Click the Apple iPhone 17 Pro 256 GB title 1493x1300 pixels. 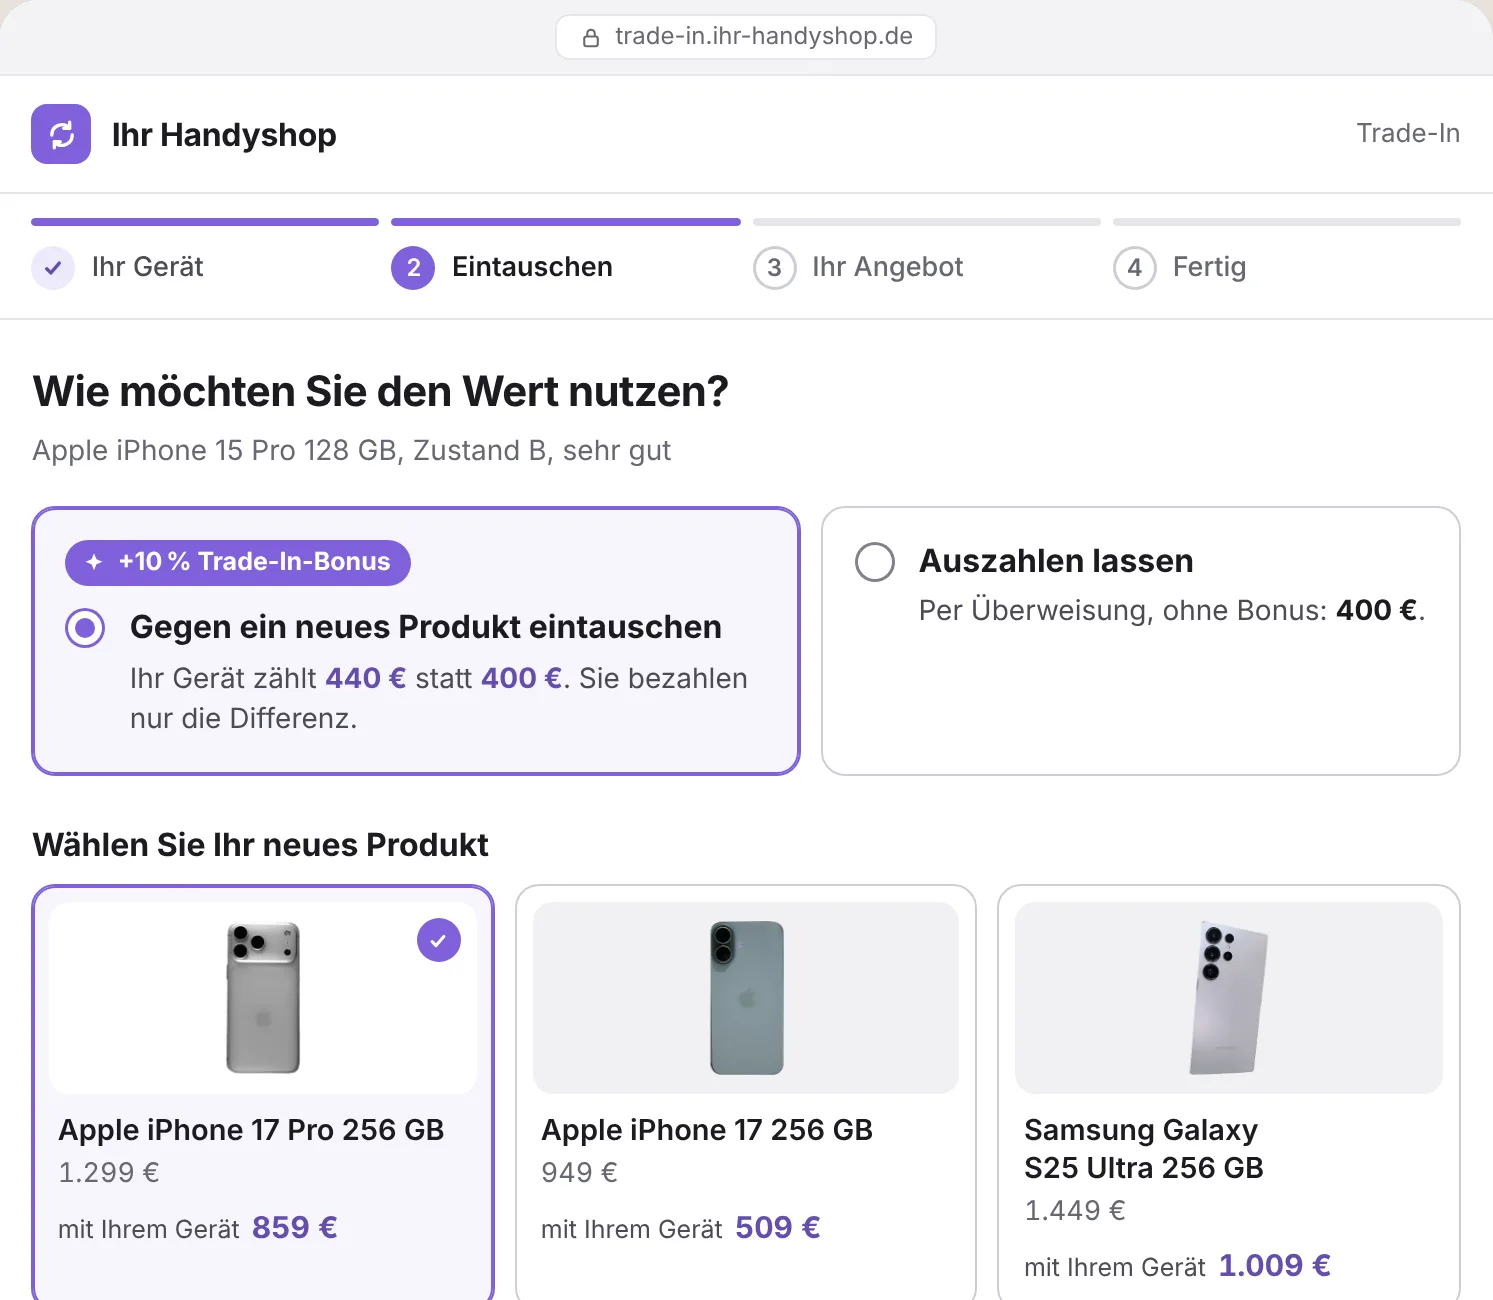coord(251,1130)
